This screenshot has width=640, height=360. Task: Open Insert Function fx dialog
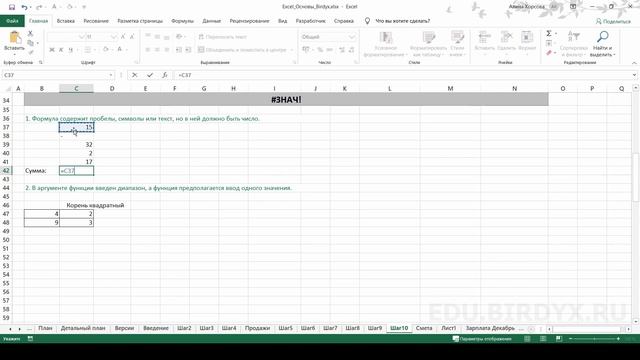(165, 75)
